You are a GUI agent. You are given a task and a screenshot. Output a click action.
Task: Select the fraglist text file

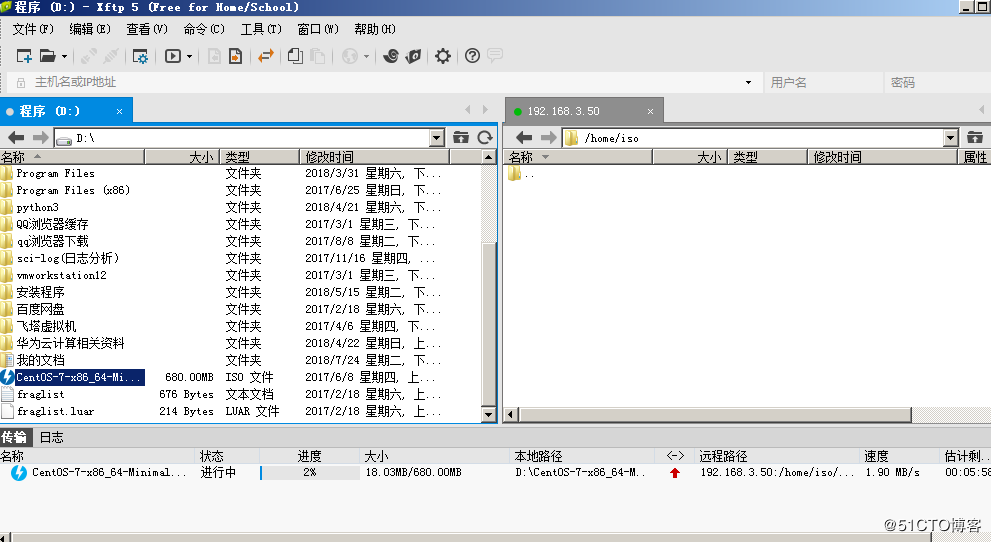(x=40, y=394)
